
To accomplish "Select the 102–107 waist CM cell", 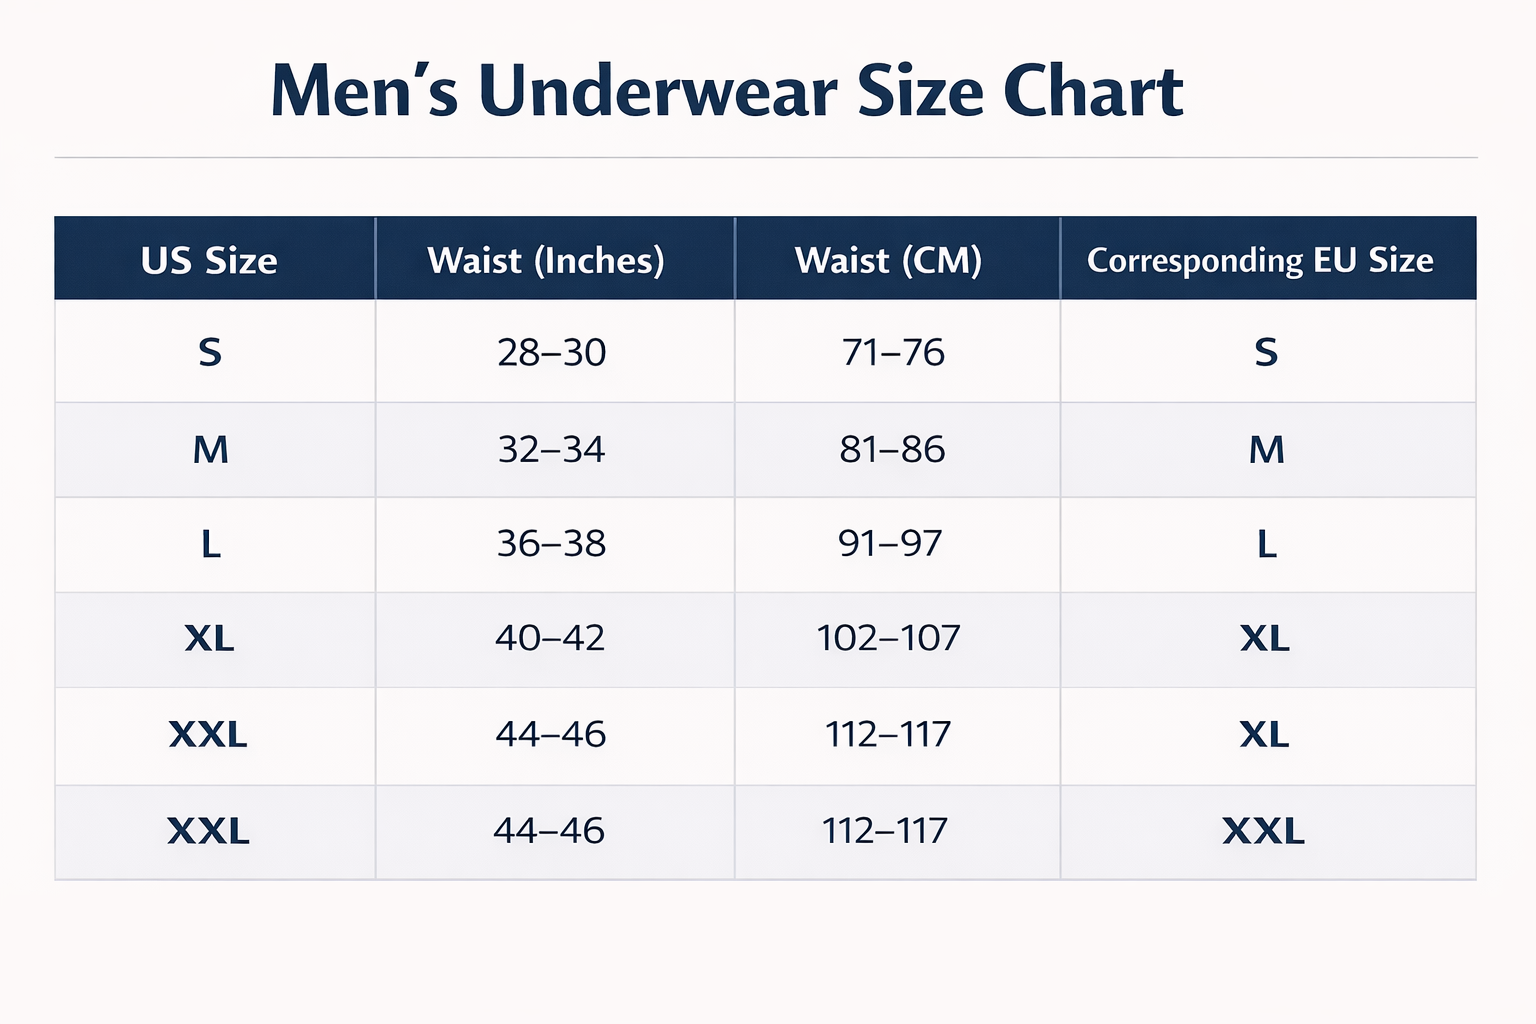I will coord(888,638).
